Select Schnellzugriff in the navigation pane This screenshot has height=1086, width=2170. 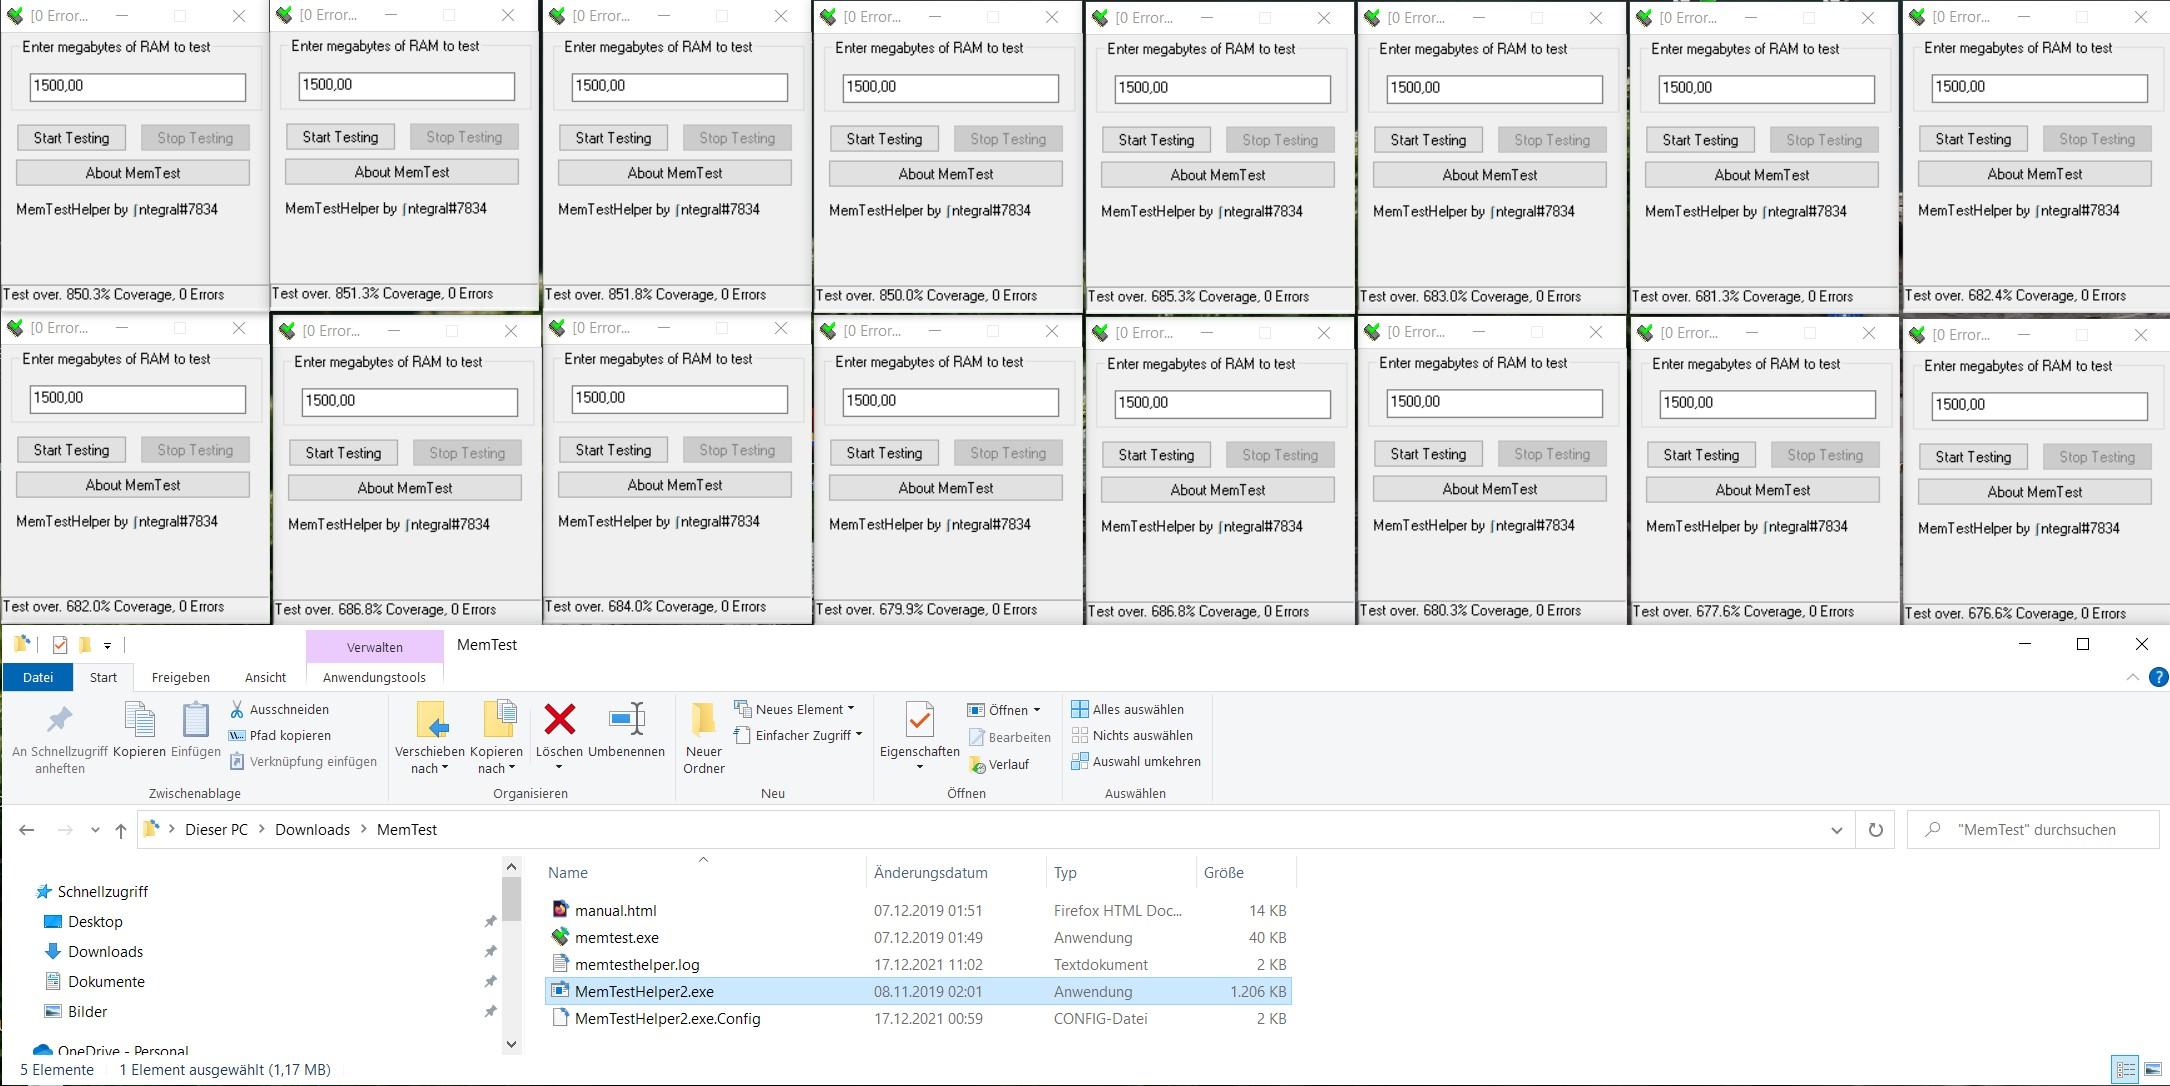coord(102,891)
